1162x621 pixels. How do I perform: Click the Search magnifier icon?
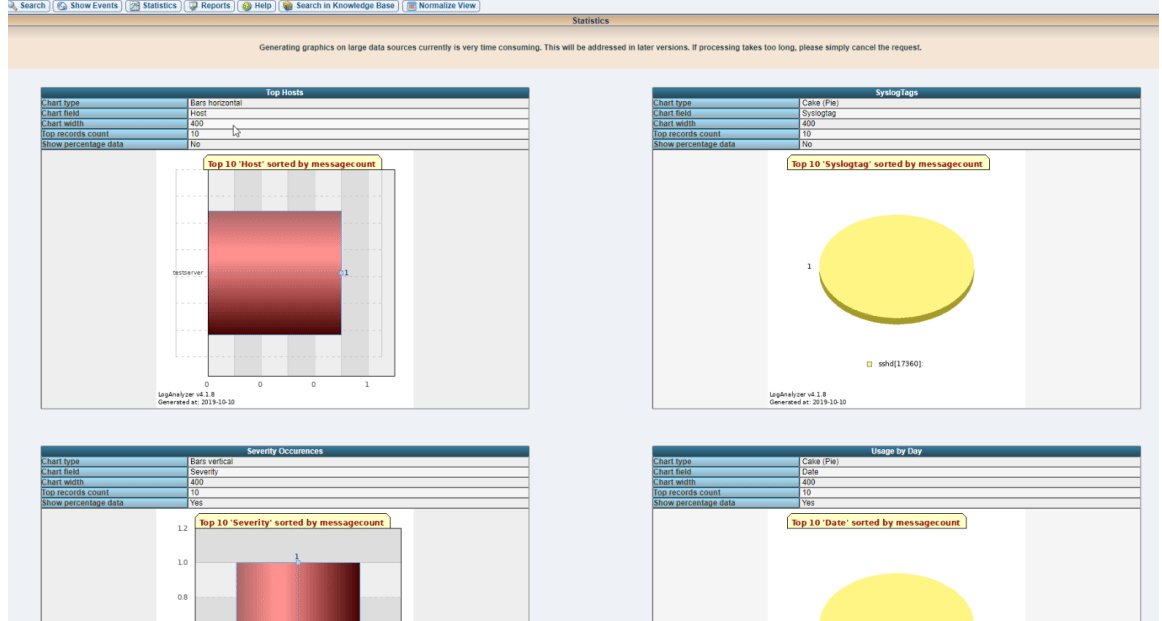[12, 5]
